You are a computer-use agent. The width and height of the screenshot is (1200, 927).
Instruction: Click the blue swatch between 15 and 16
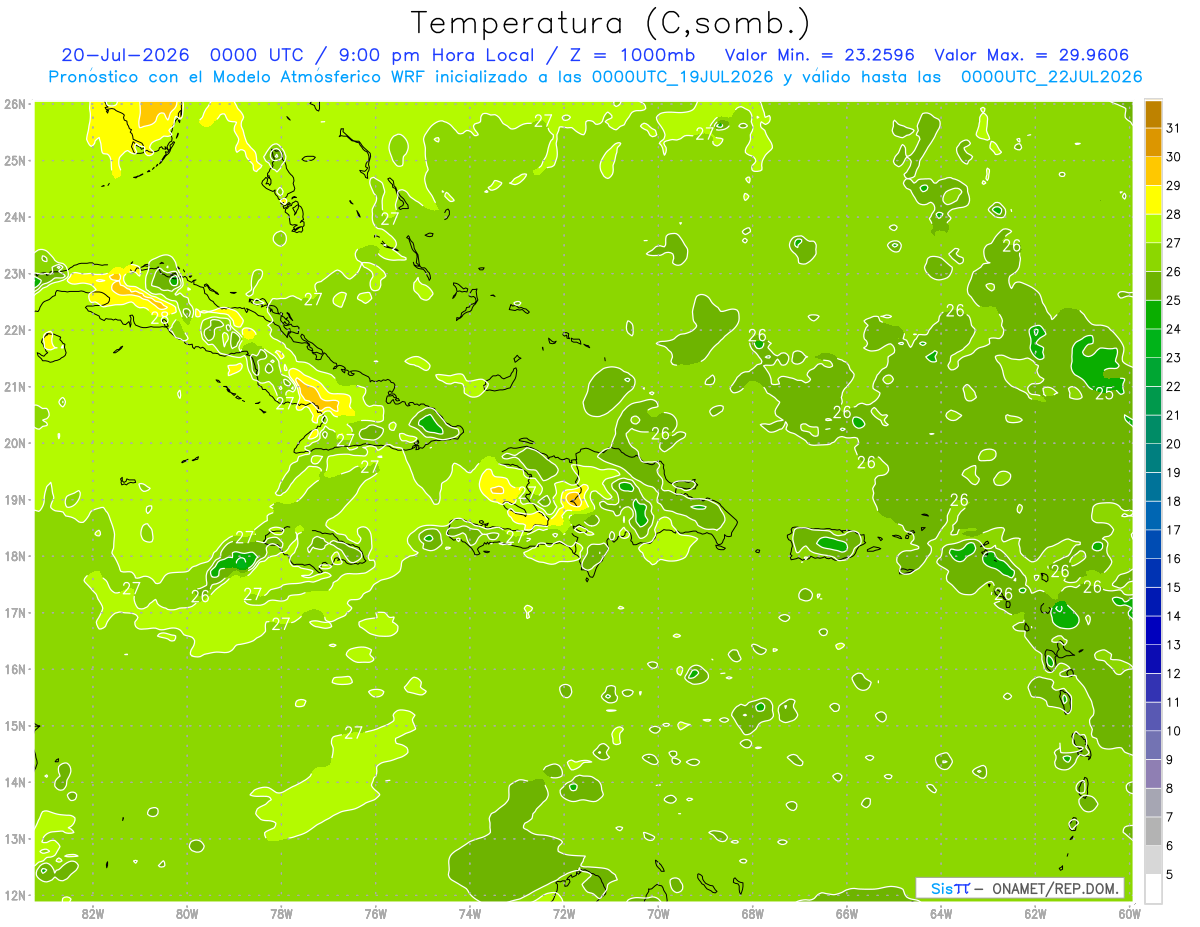pos(1153,573)
